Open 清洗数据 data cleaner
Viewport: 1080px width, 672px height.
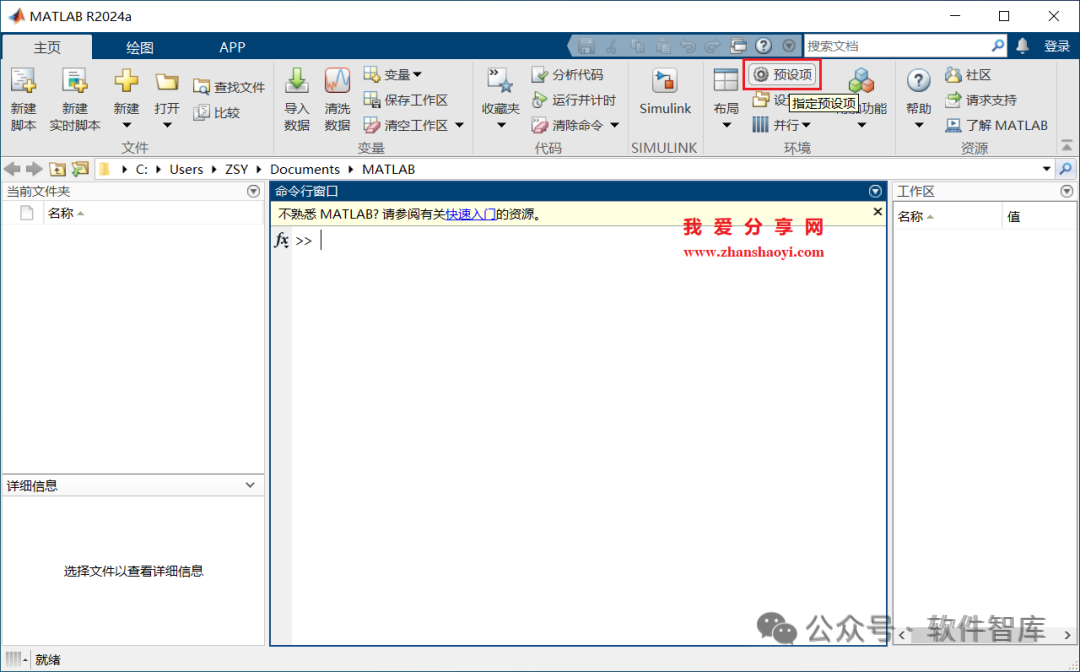coord(338,100)
